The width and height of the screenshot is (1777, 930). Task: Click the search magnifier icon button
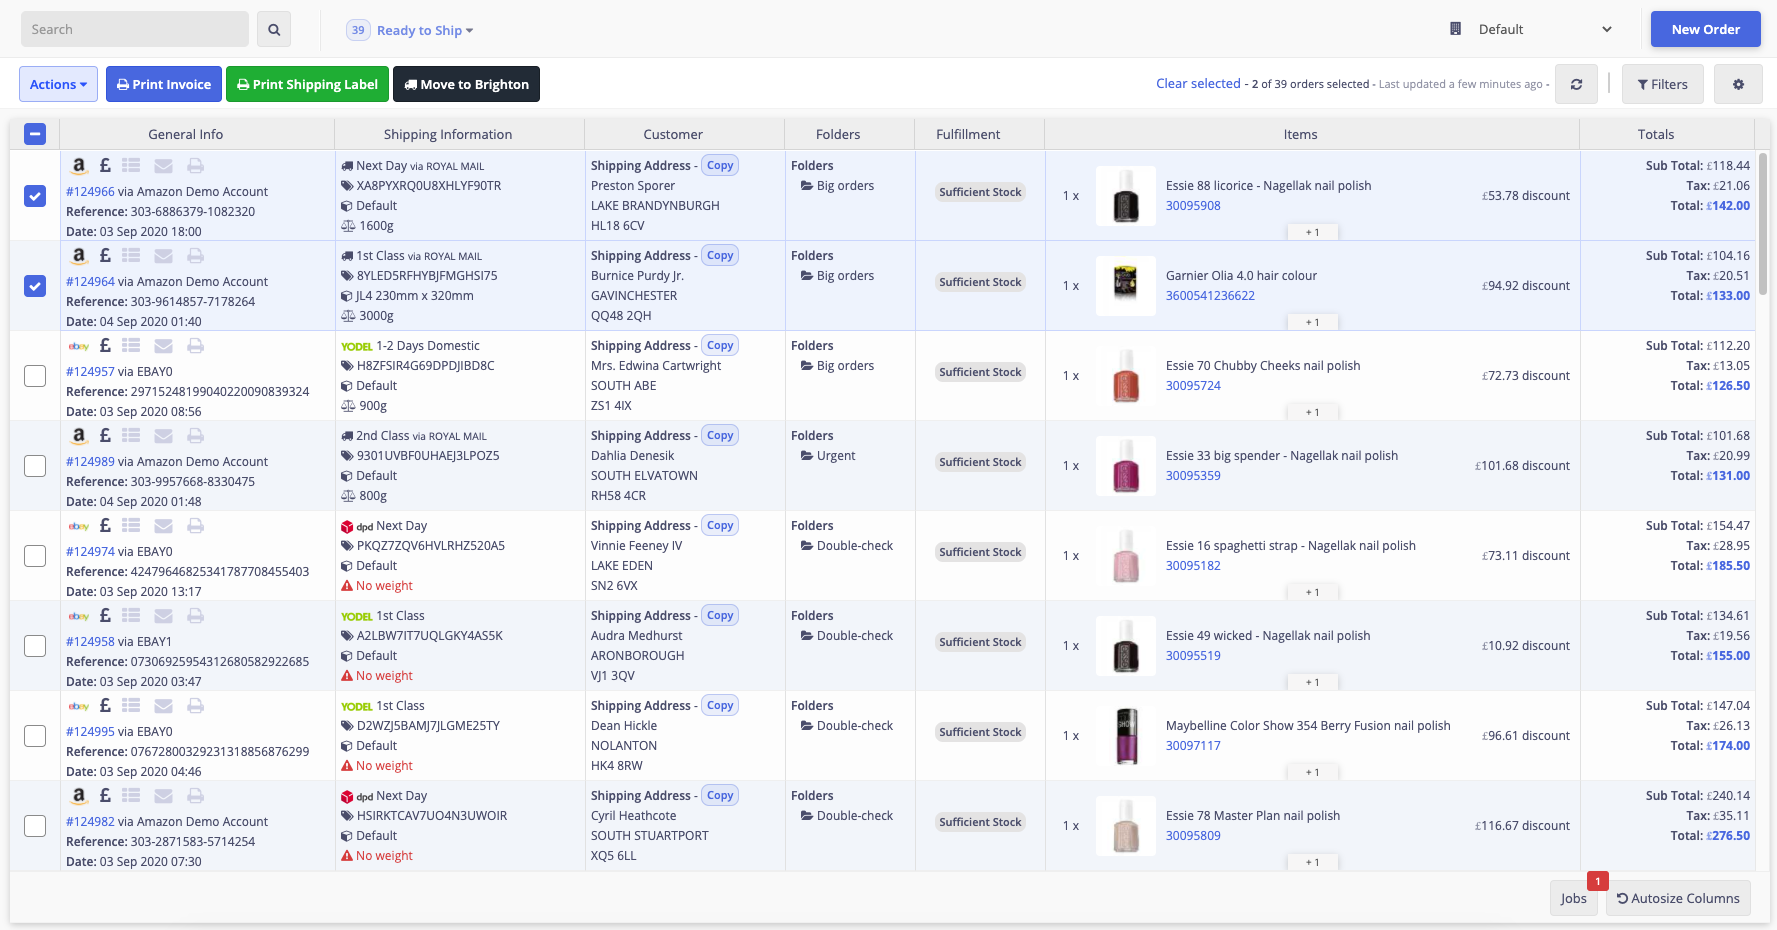click(274, 30)
